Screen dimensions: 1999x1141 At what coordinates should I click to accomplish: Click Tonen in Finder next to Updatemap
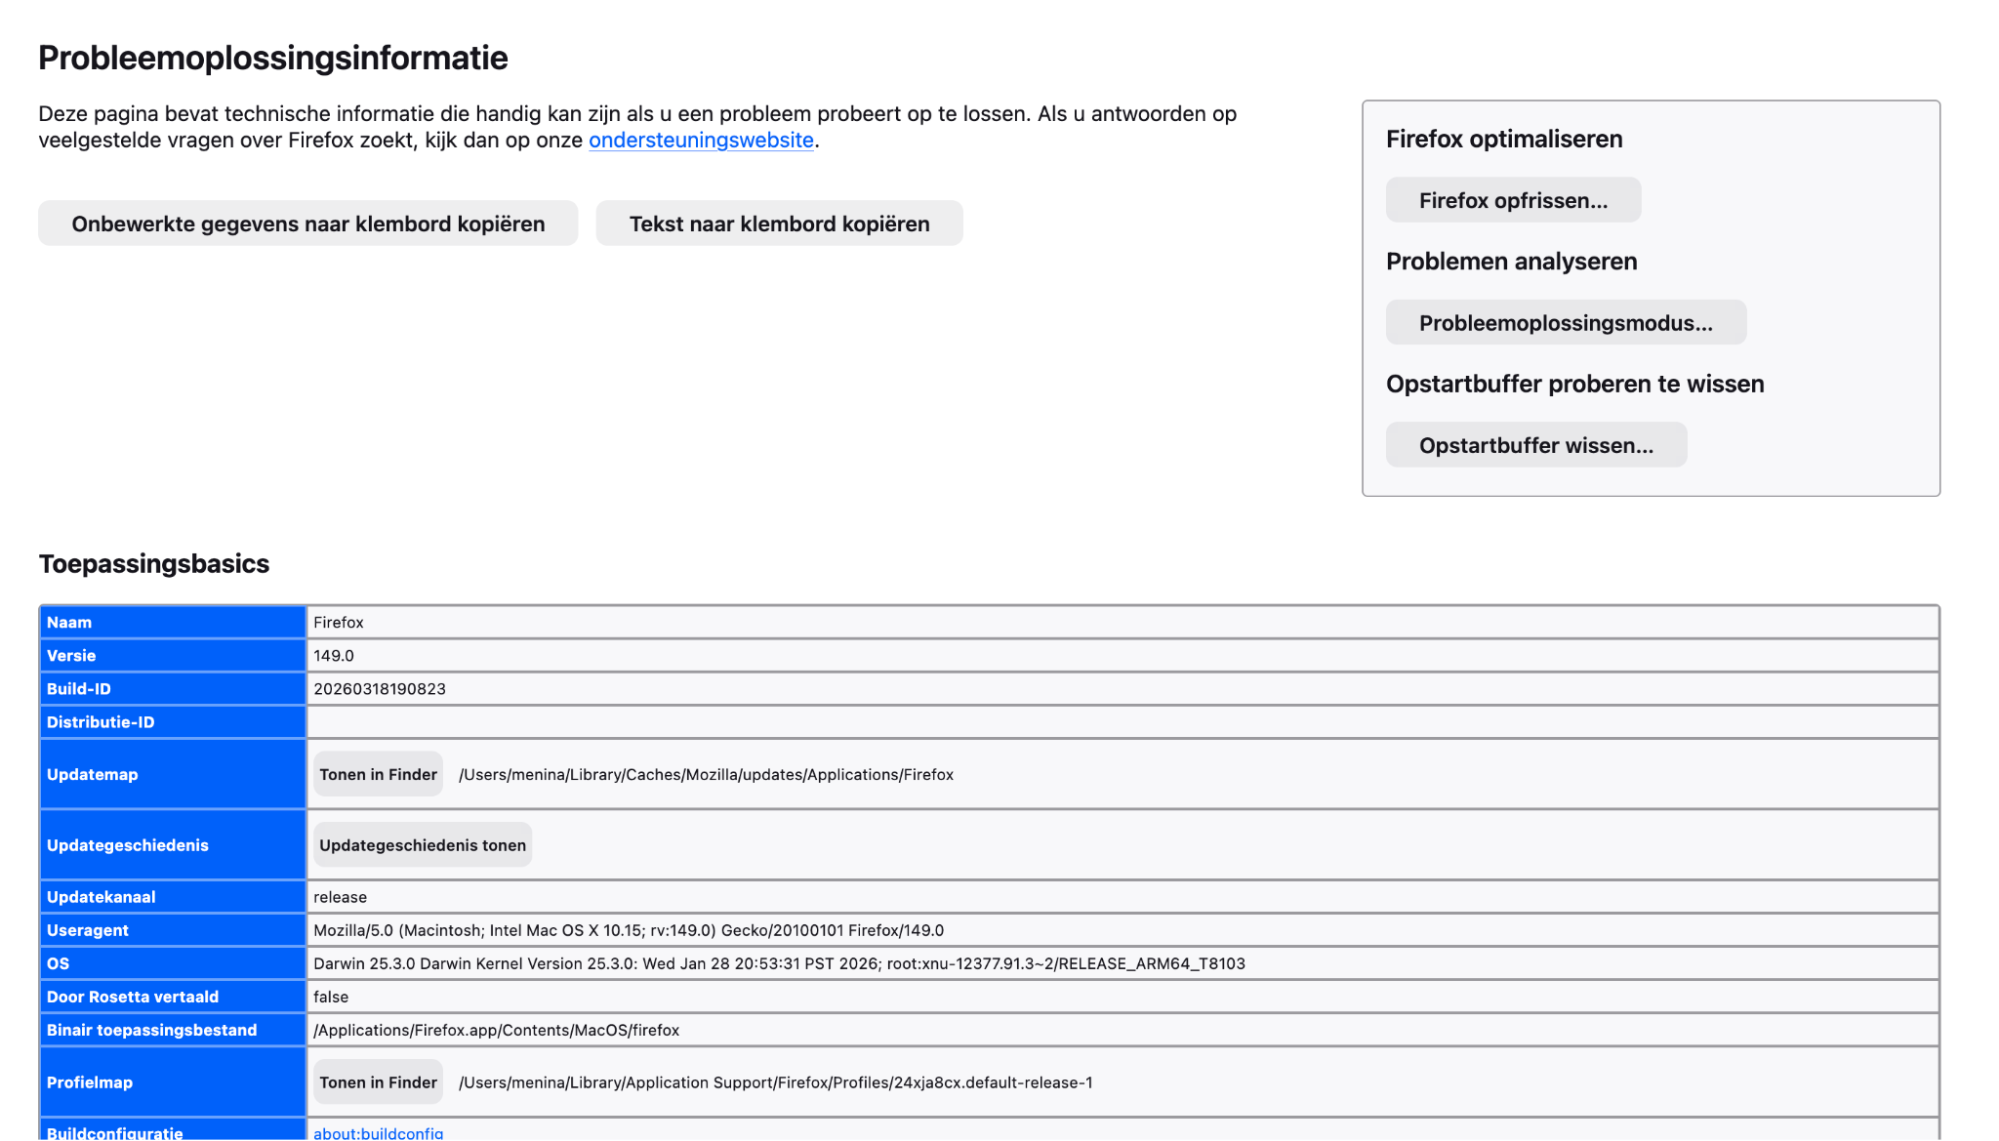click(x=377, y=773)
